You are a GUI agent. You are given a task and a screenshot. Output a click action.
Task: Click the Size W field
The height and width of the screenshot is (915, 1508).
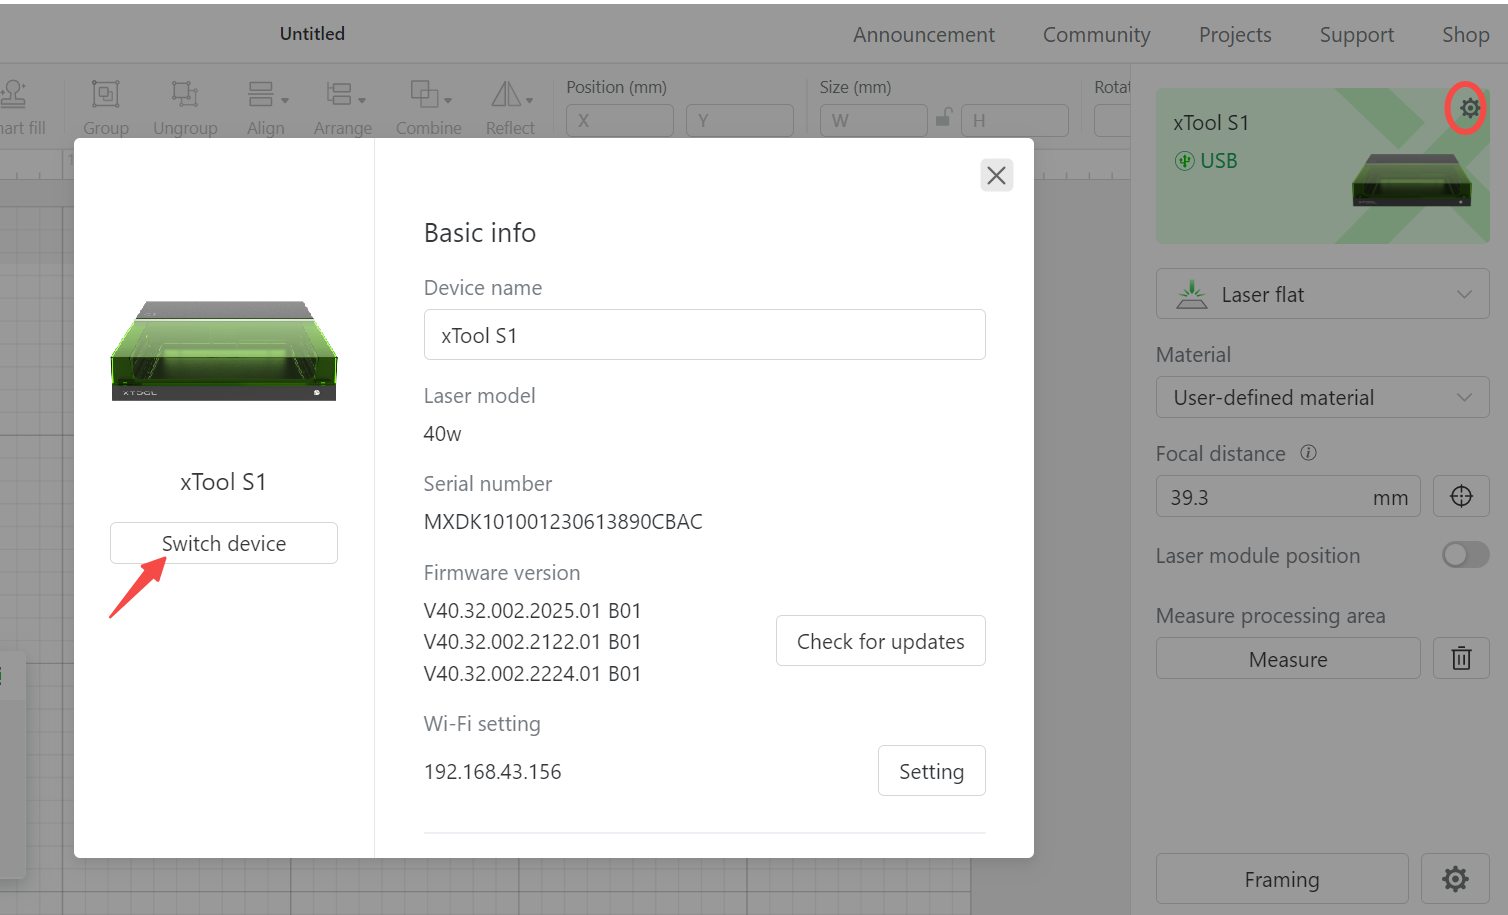873,120
